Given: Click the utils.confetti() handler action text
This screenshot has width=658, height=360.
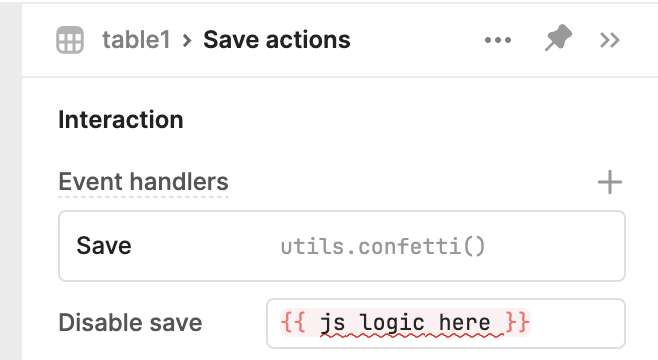Looking at the screenshot, I should 383,246.
